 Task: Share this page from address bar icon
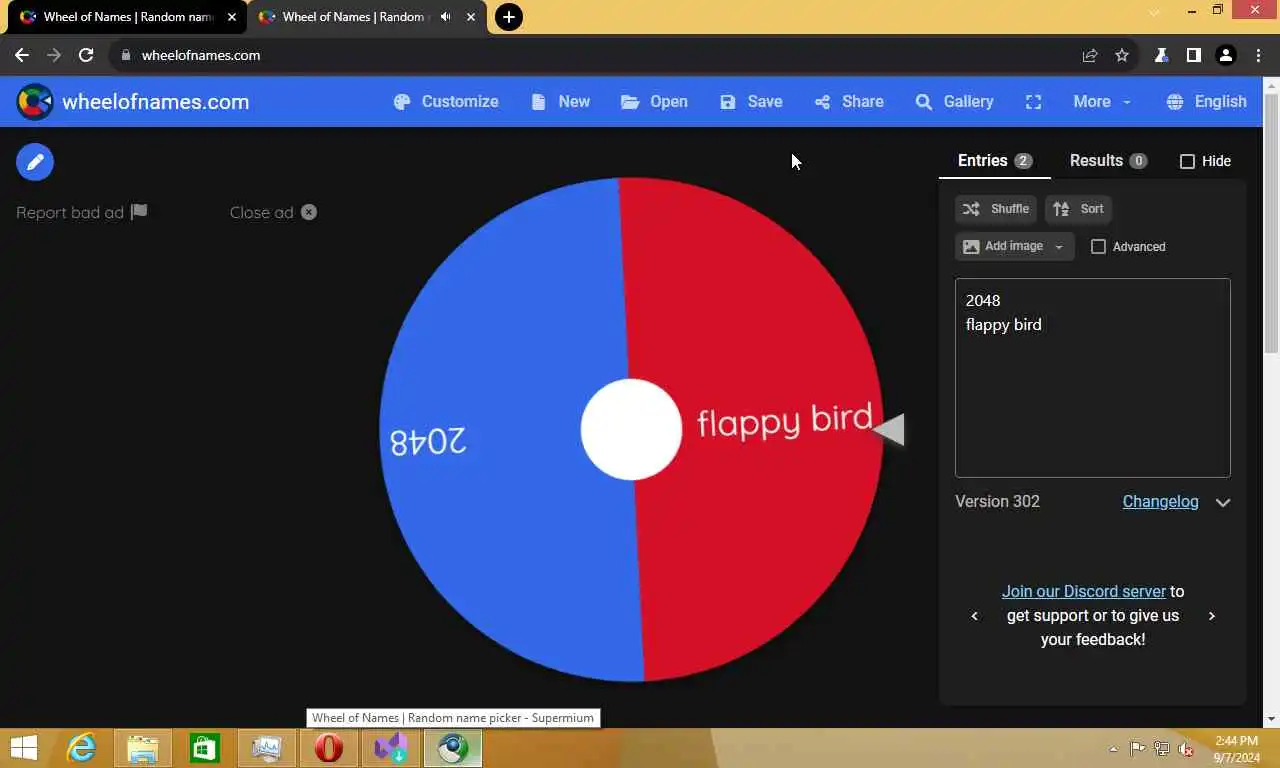point(1090,55)
